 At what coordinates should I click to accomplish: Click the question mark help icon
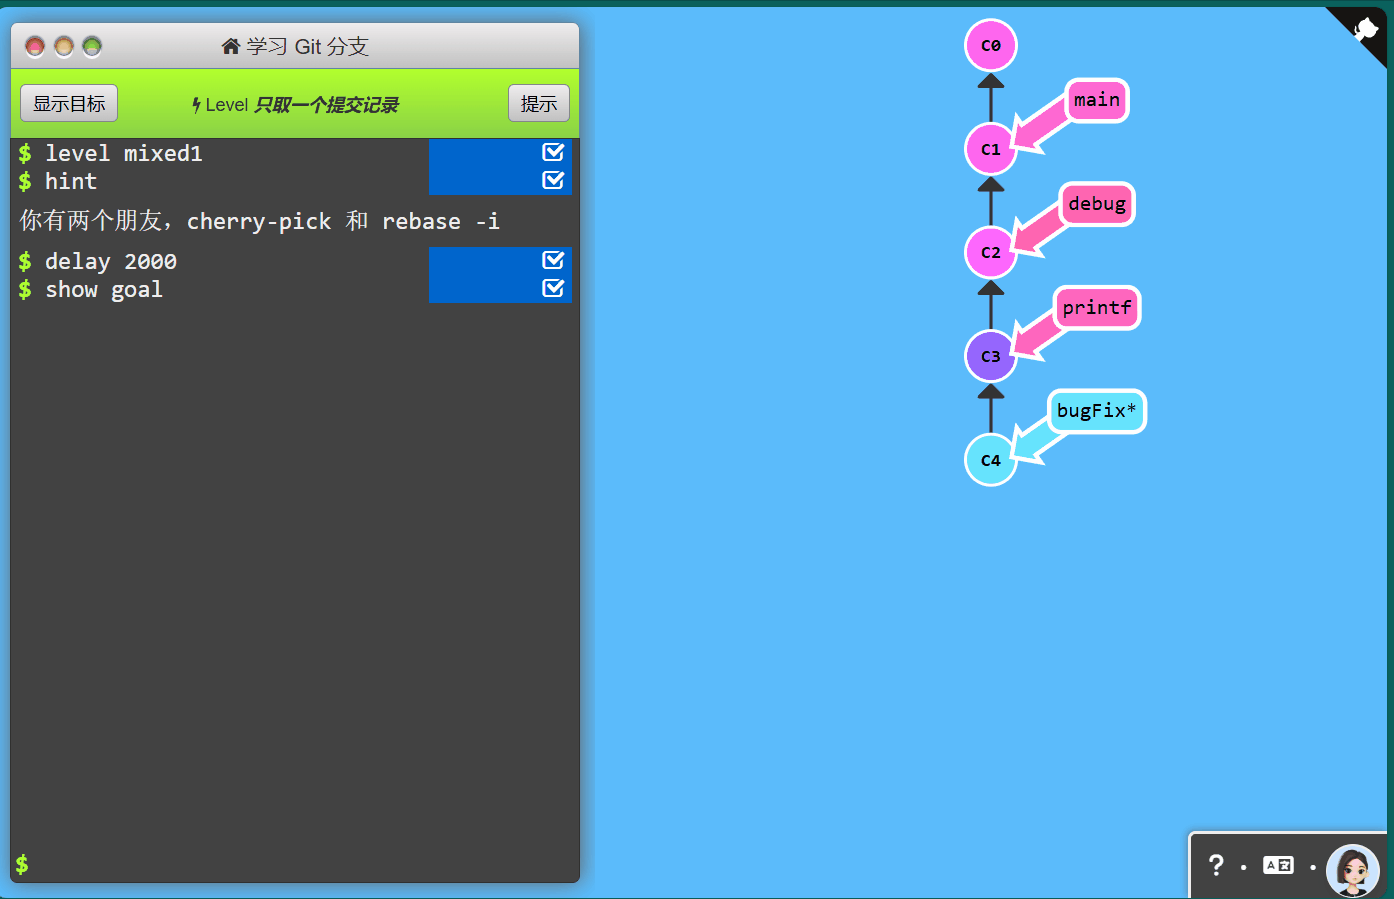(1215, 865)
